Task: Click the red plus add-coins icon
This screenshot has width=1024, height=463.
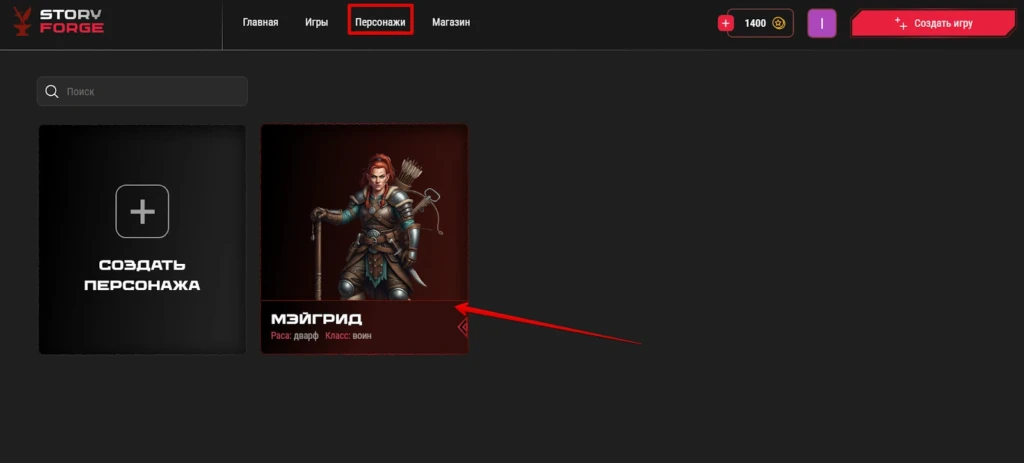Action: [x=726, y=24]
